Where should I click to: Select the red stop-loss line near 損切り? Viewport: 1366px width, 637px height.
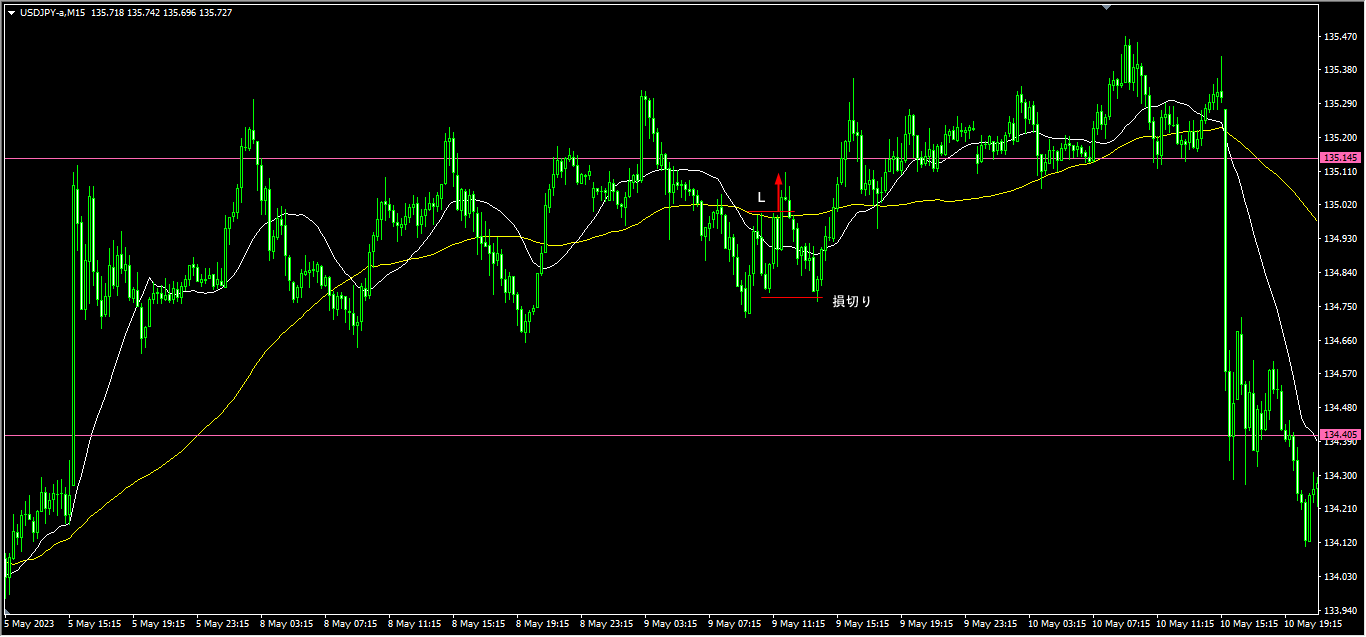(790, 297)
